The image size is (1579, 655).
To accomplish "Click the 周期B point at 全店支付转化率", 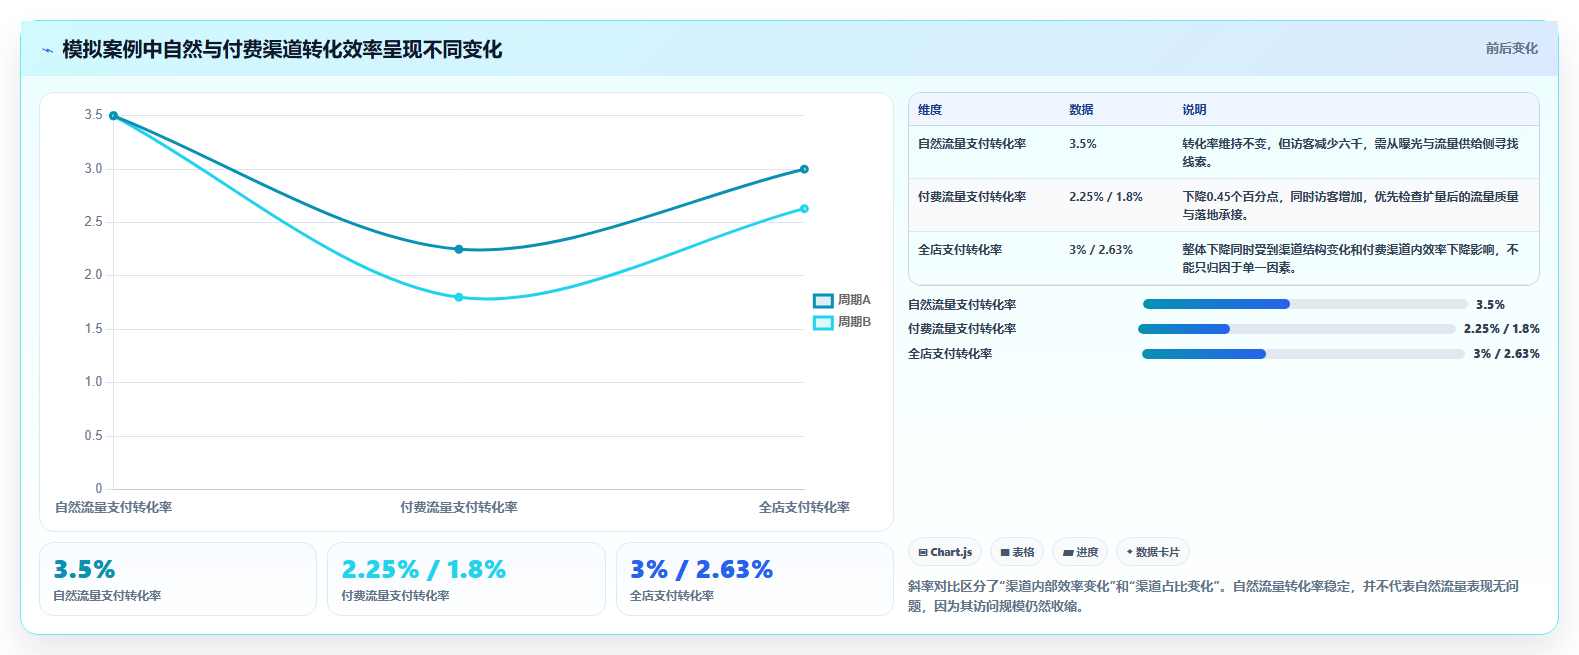I will click(804, 209).
